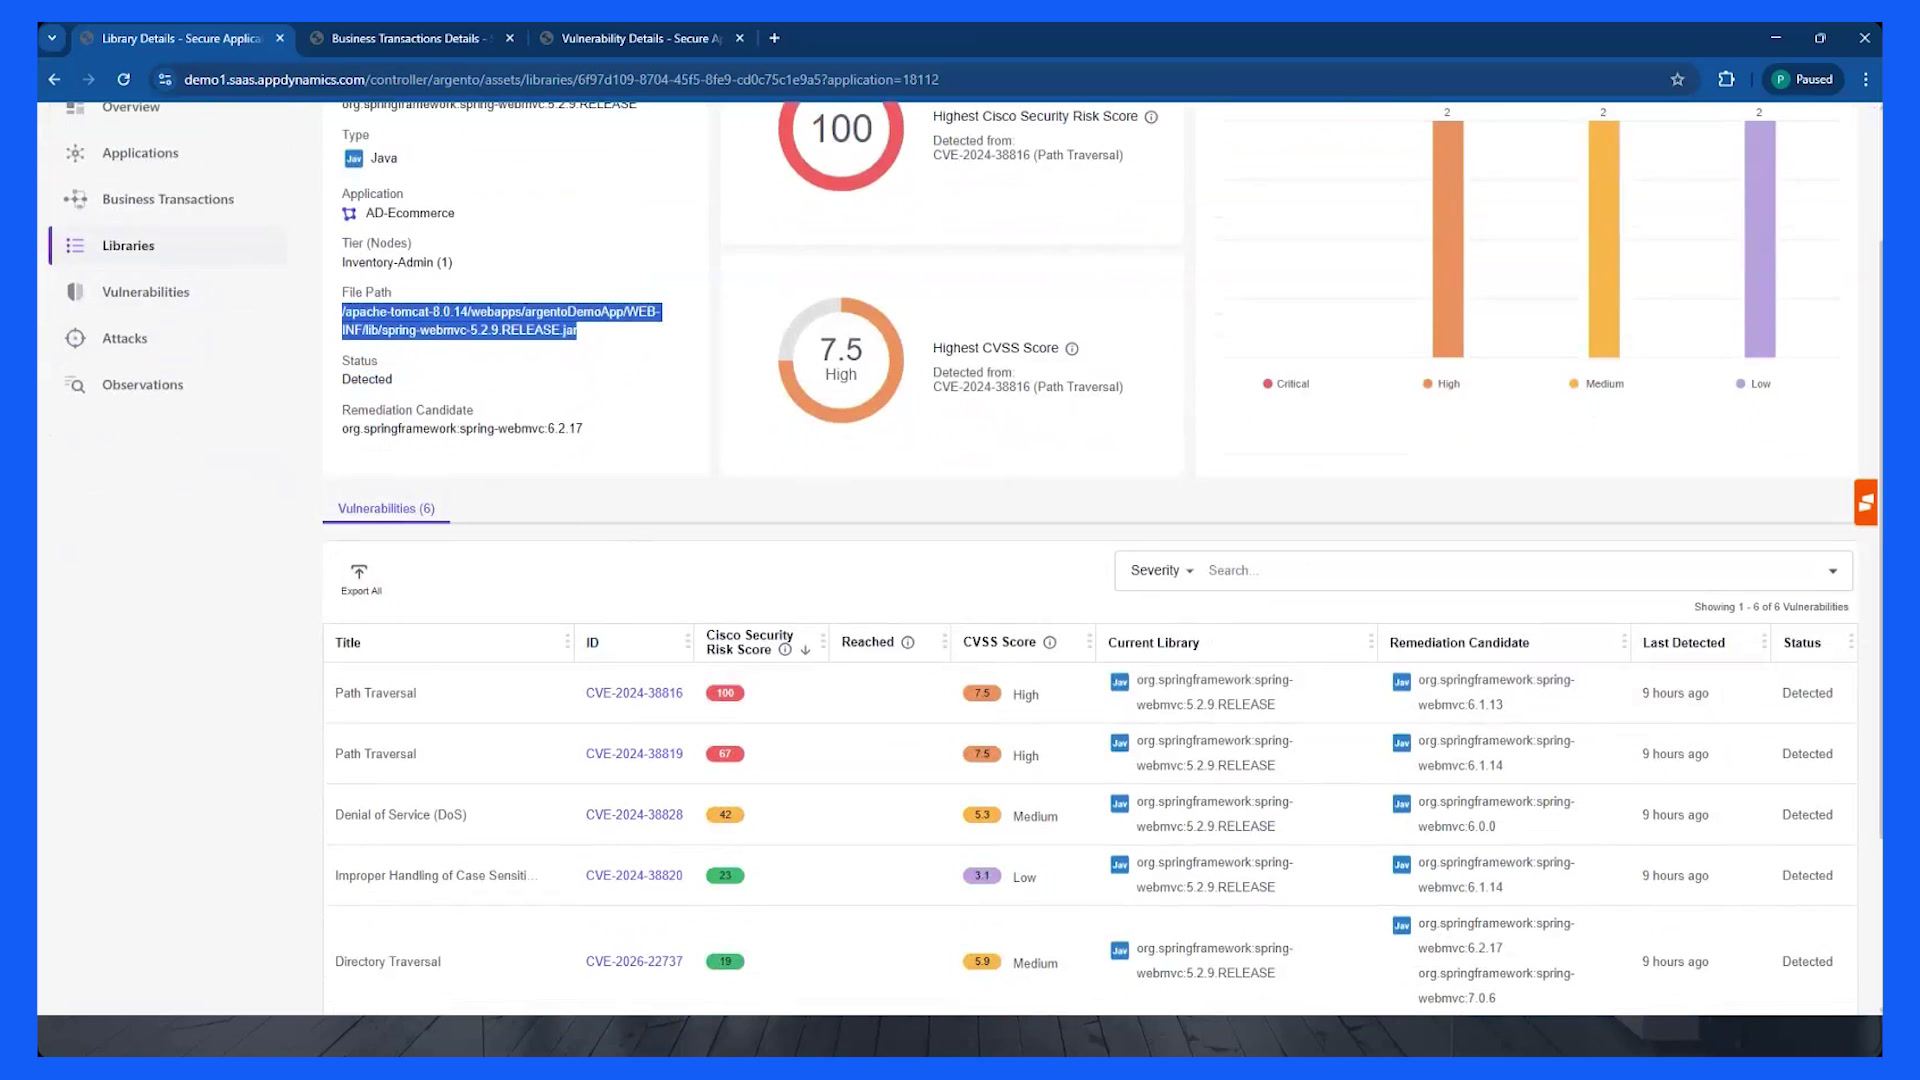This screenshot has height=1080, width=1920.
Task: Click the Business Transactions sidebar icon
Action: 75,199
